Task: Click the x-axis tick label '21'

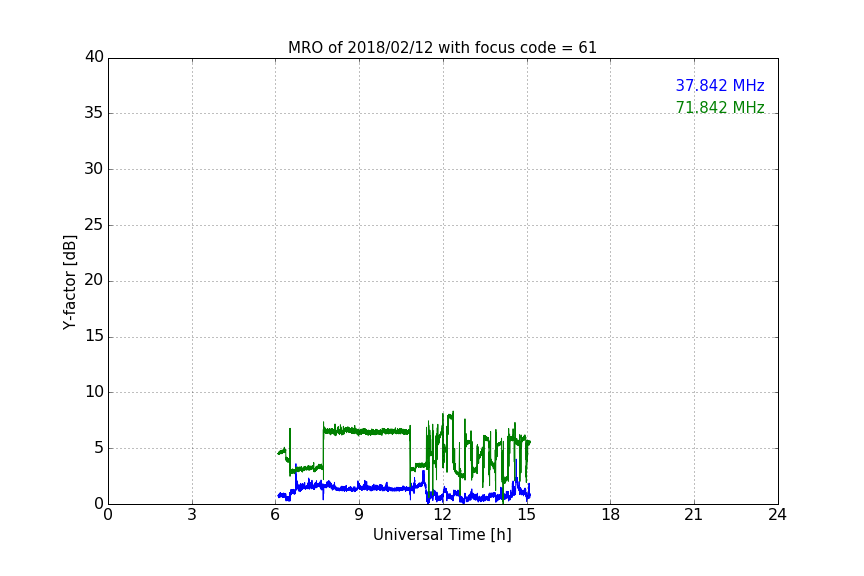Action: [694, 515]
